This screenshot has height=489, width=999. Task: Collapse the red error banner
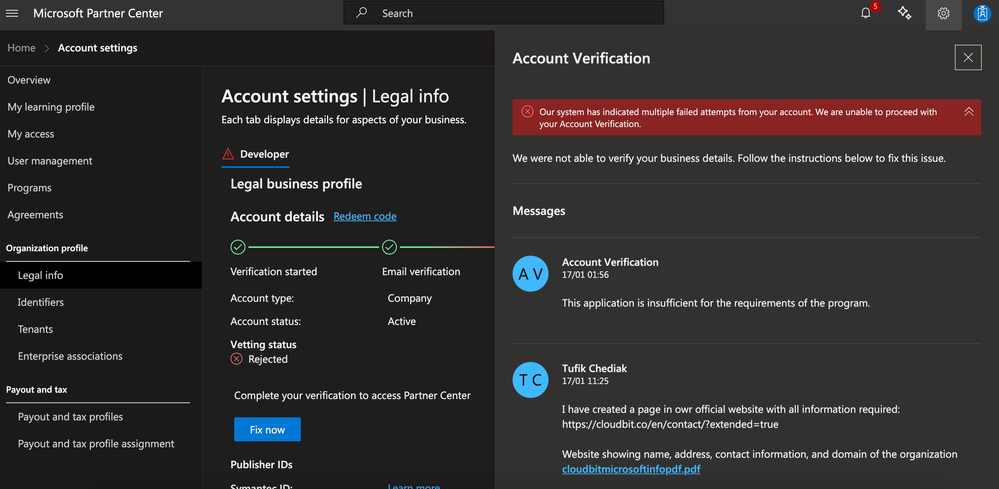pyautogui.click(x=969, y=111)
